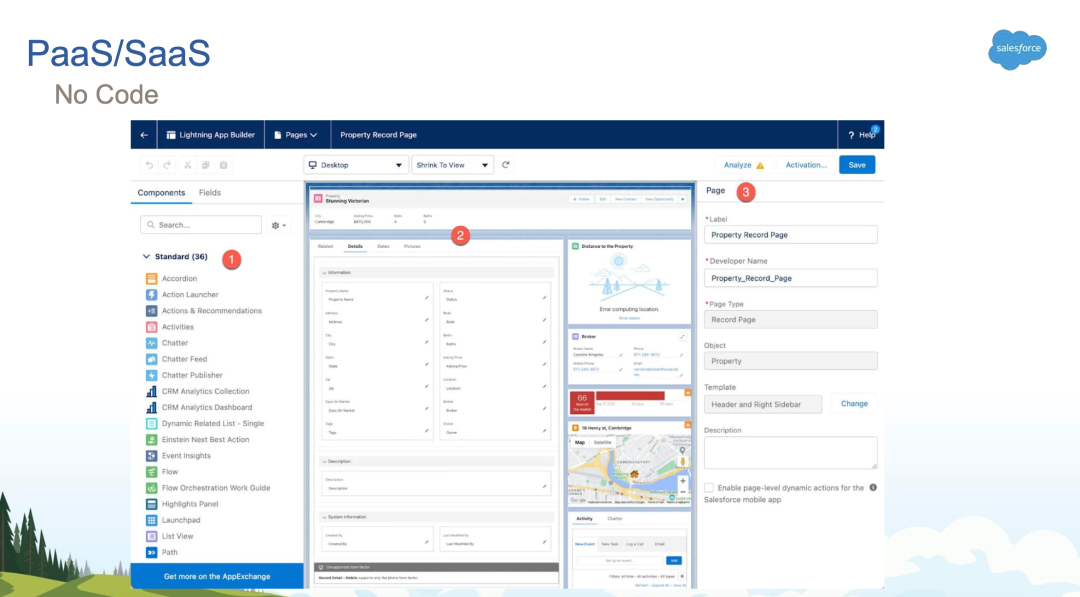Switch to the Fields tab
Screen dimensions: 1080x597
pyautogui.click(x=210, y=193)
